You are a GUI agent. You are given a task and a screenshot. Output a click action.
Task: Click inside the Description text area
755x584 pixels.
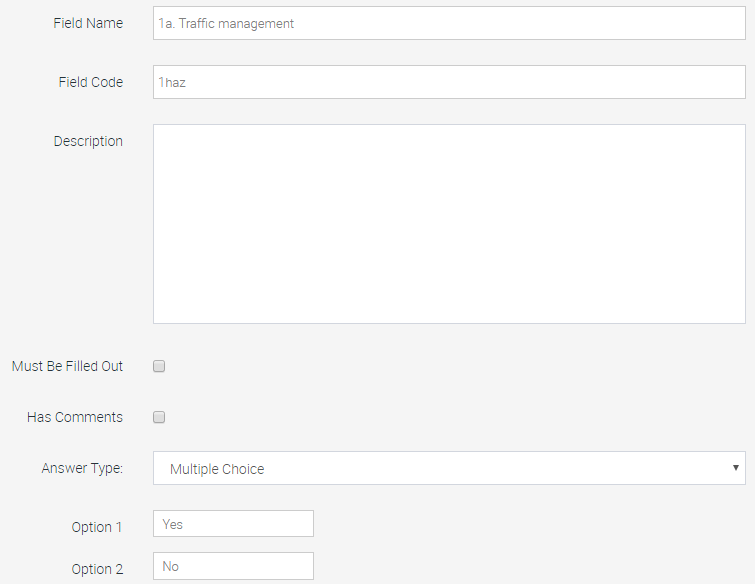pos(449,224)
